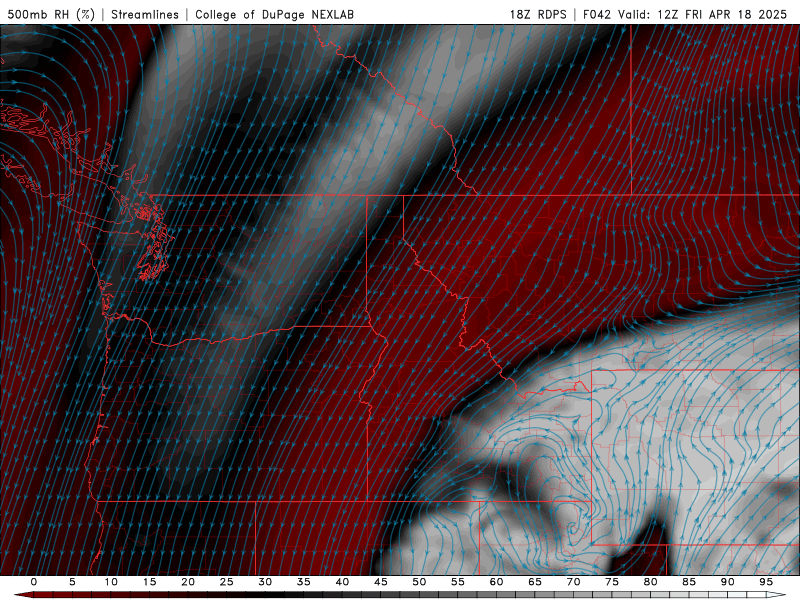Click the colorbar label "15"

click(x=149, y=582)
